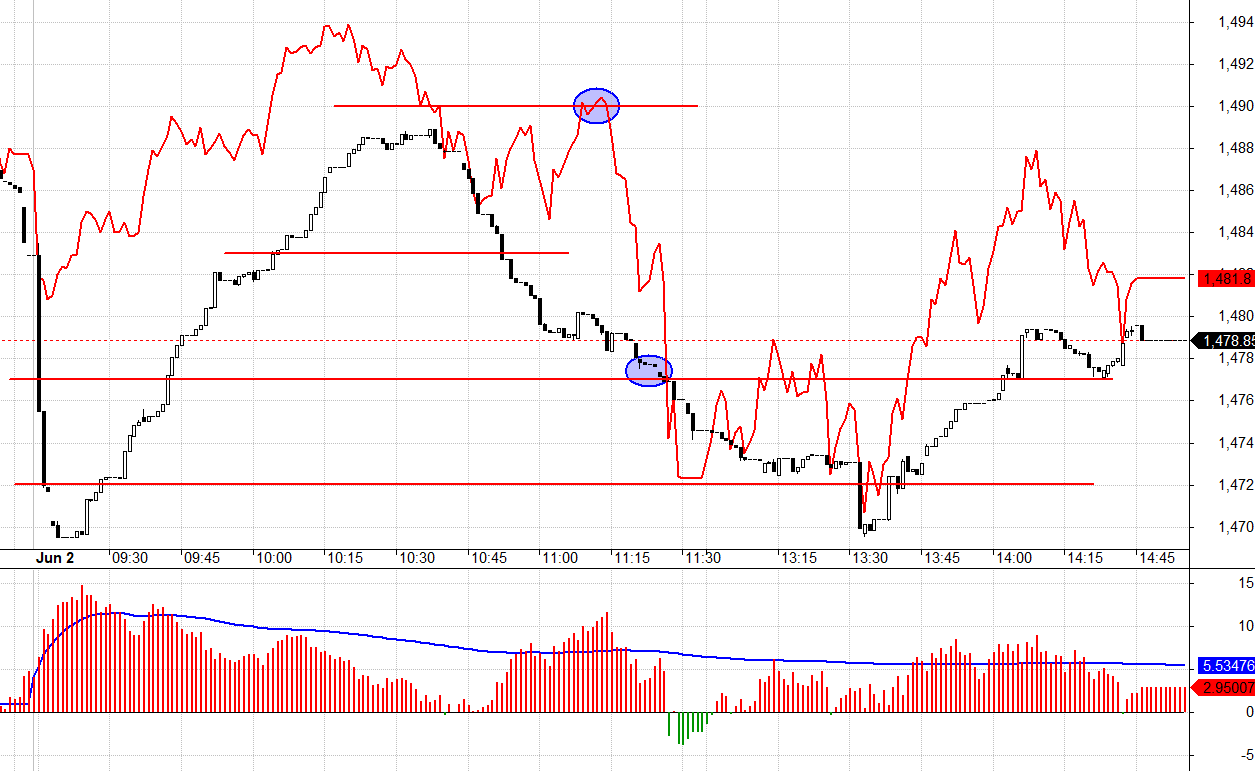Click the 10:15 time axis label
This screenshot has height=771, width=1255.
(x=345, y=558)
